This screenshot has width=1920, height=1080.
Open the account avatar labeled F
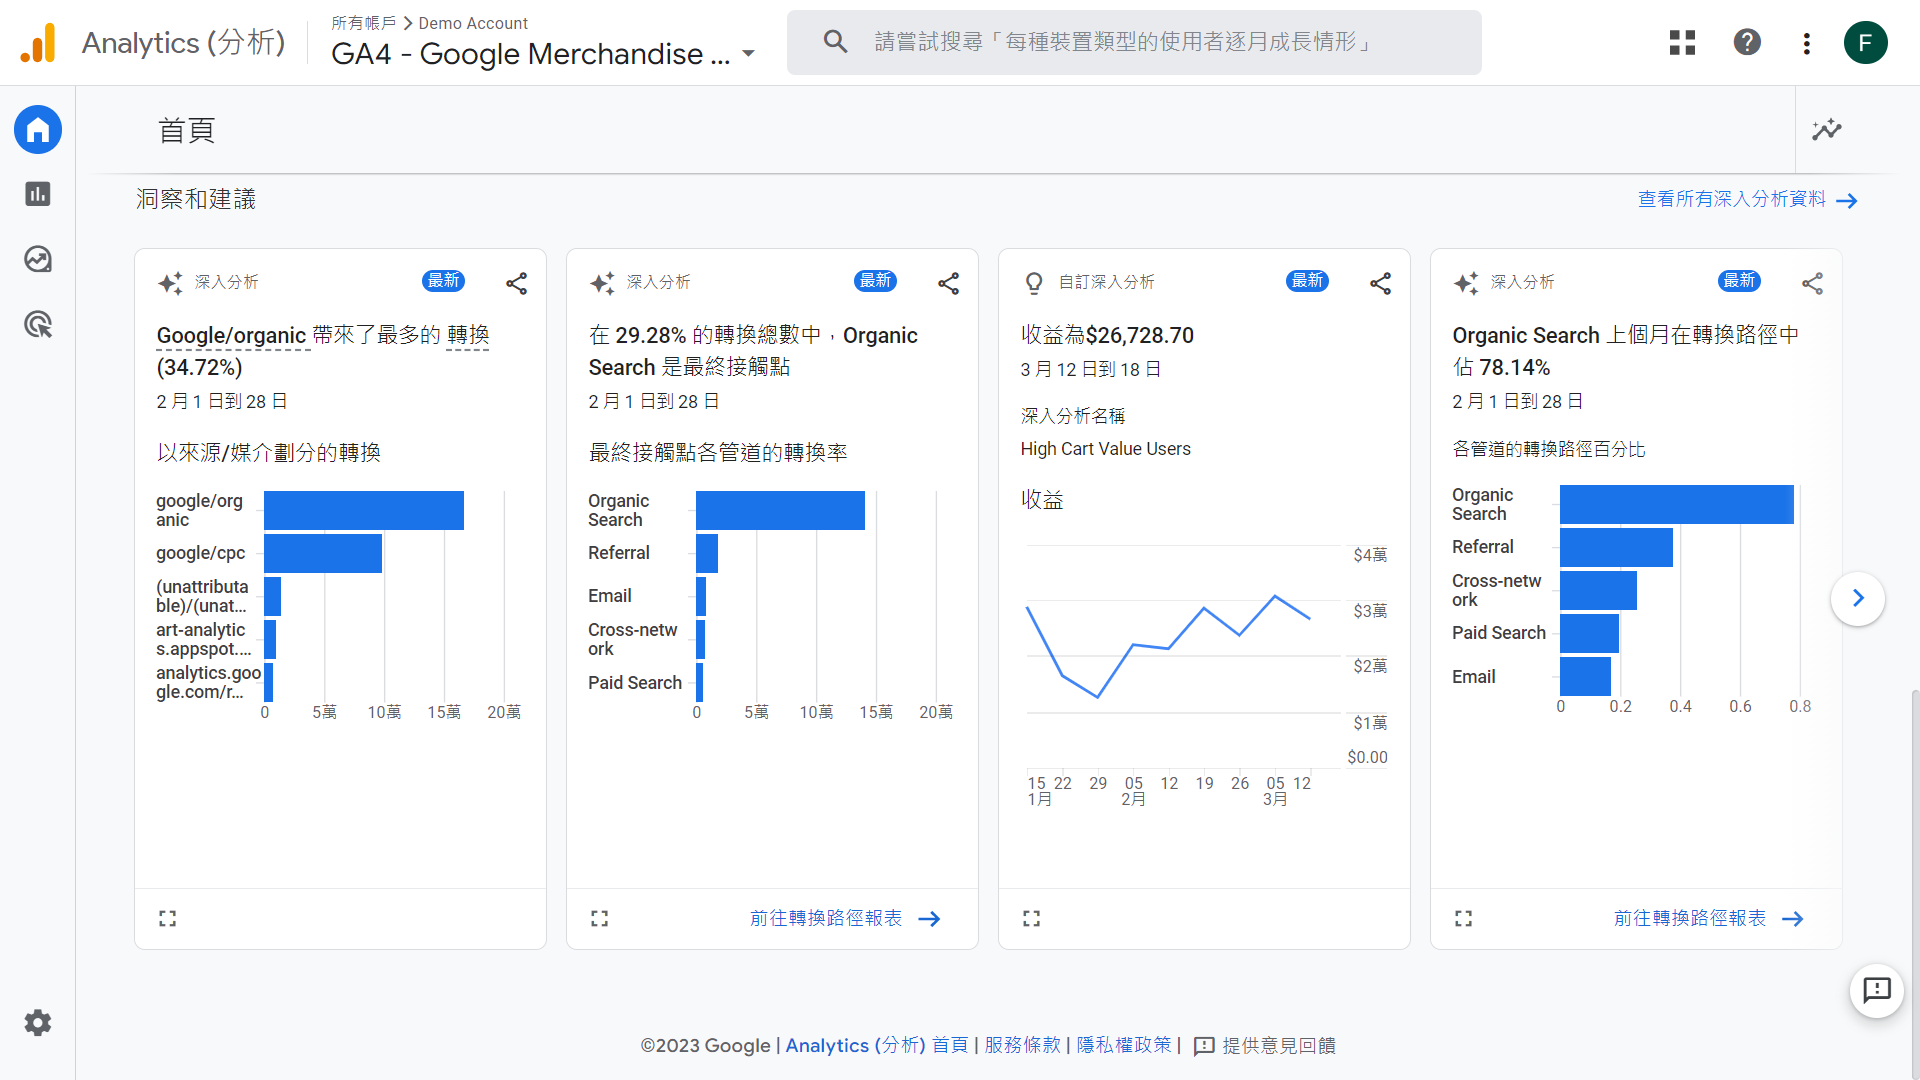pos(1865,42)
